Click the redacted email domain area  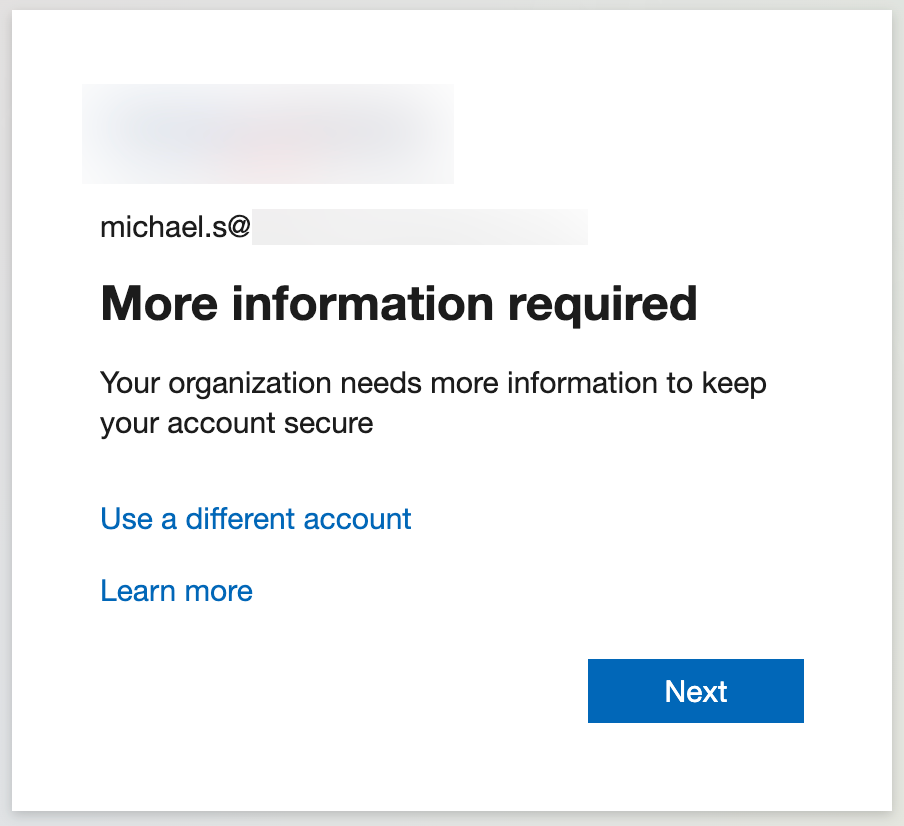(420, 227)
